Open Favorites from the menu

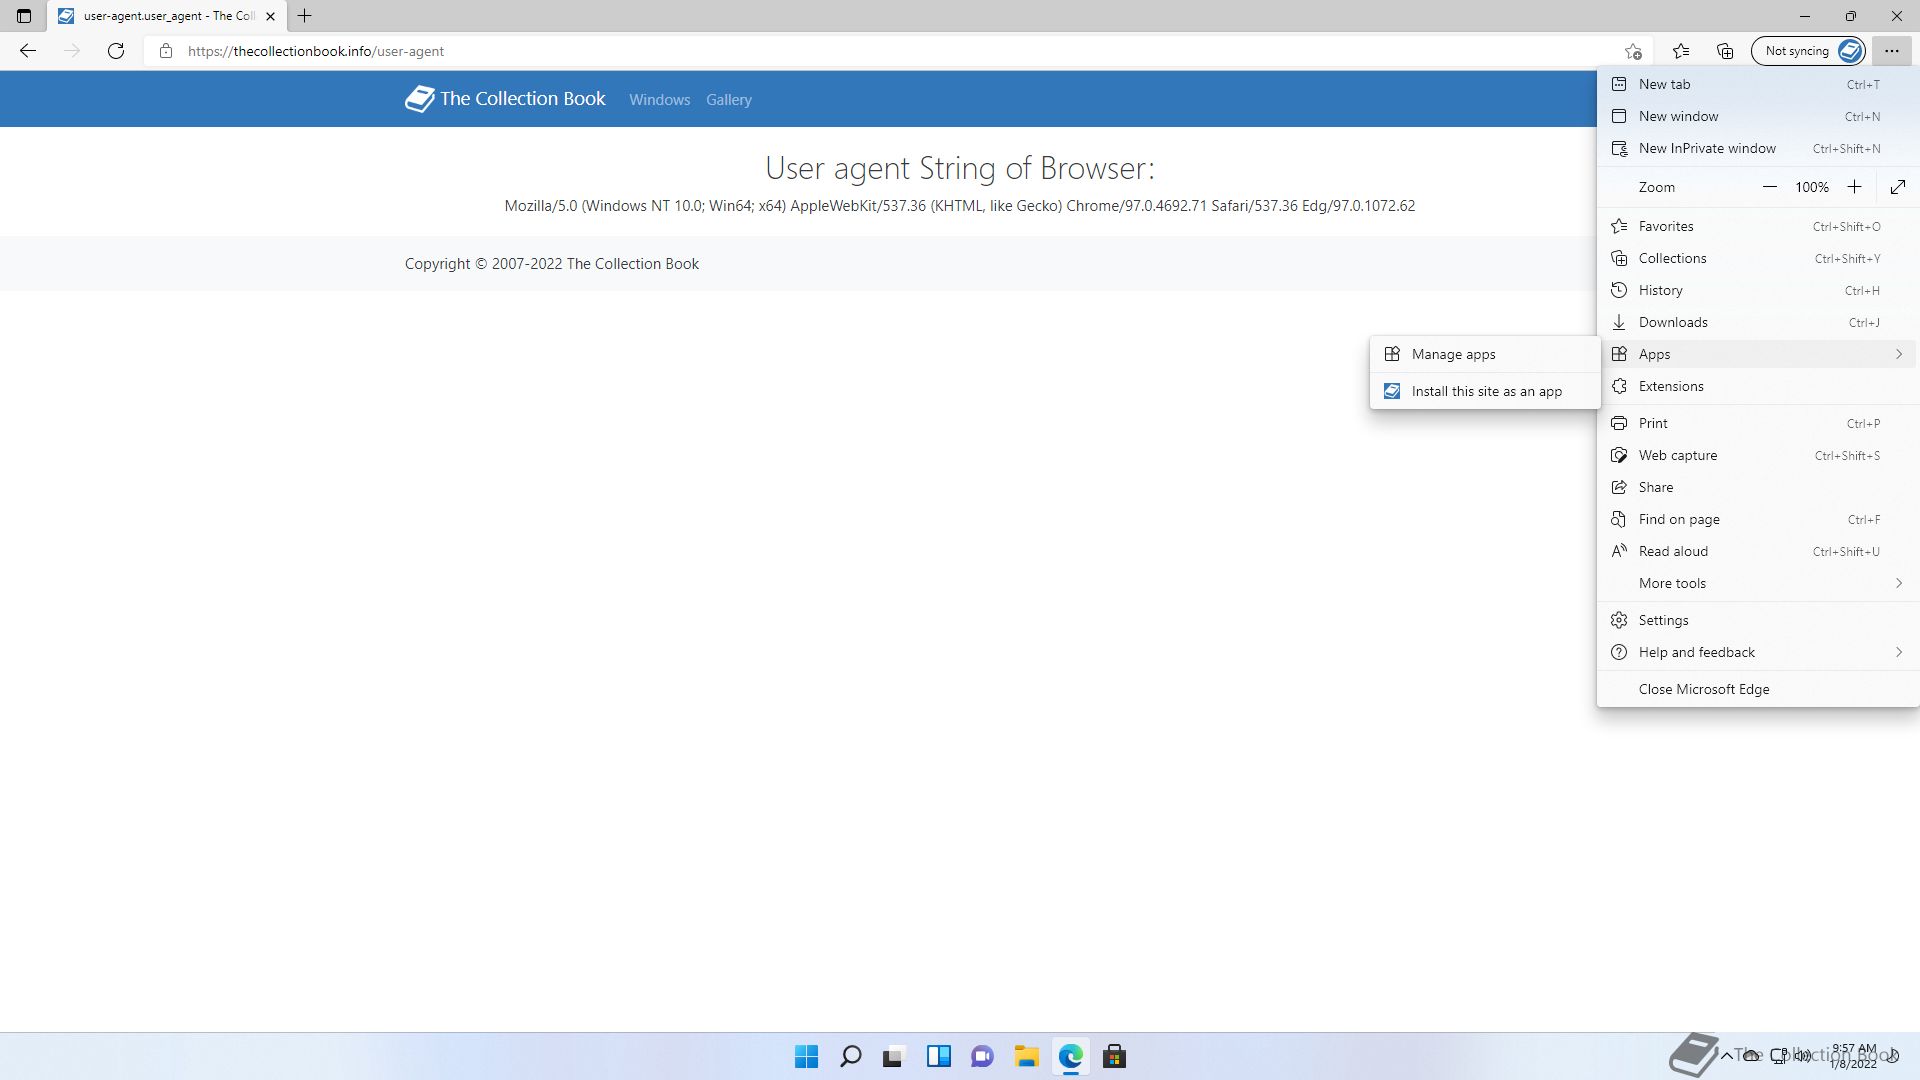pyautogui.click(x=1758, y=226)
